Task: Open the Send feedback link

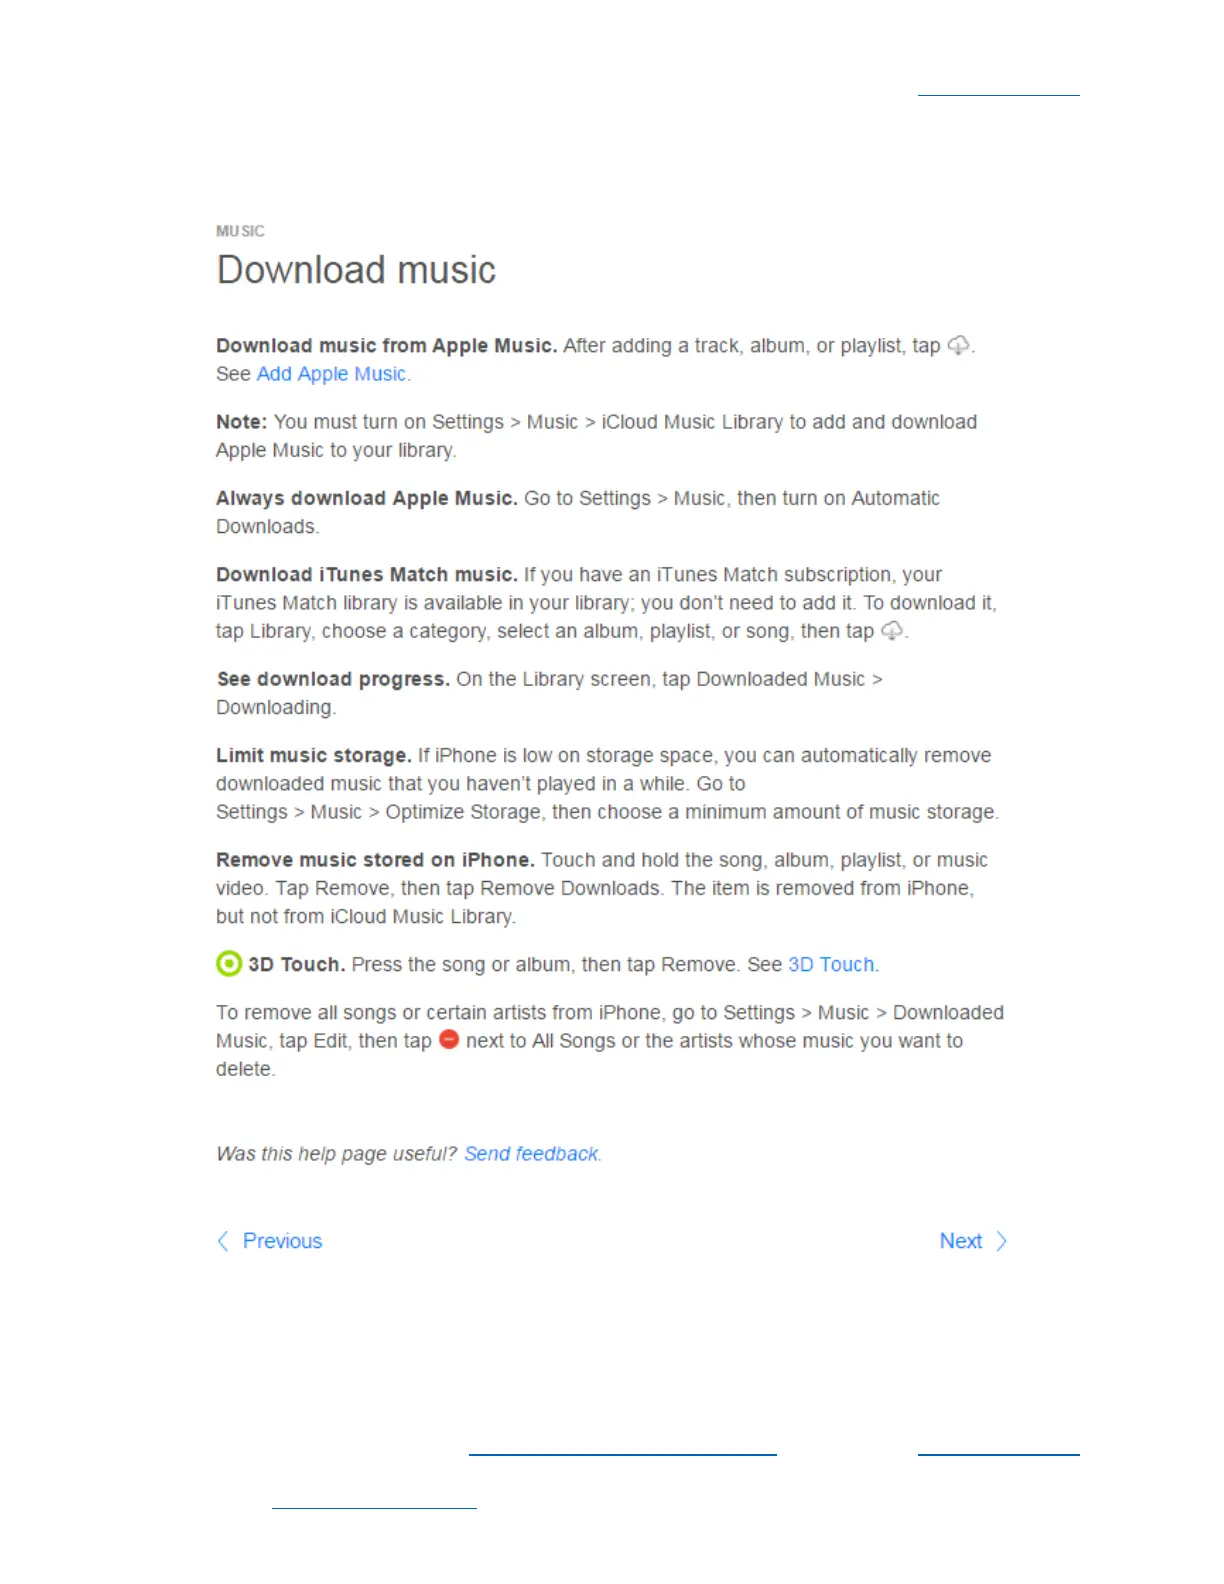Action: pos(531,1154)
